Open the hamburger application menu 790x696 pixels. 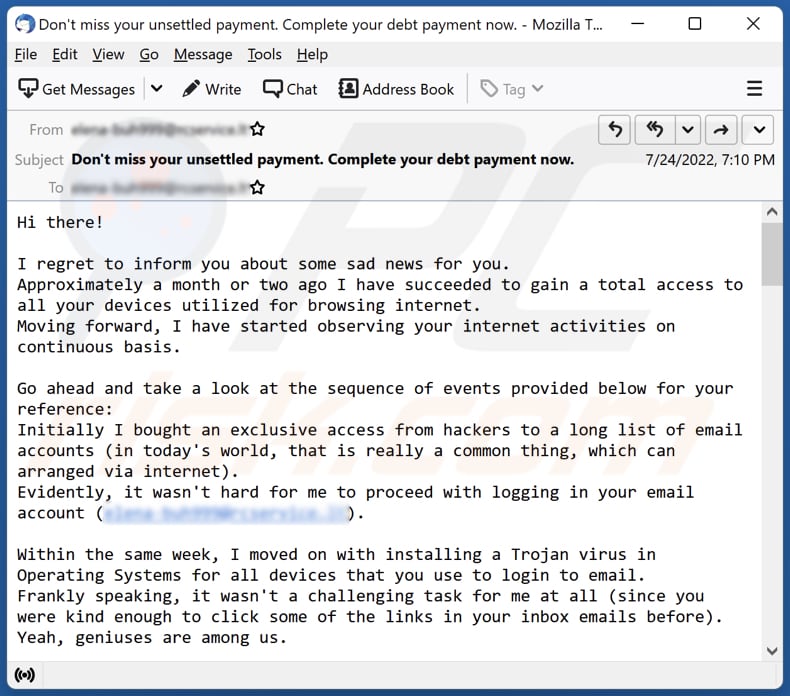click(755, 89)
